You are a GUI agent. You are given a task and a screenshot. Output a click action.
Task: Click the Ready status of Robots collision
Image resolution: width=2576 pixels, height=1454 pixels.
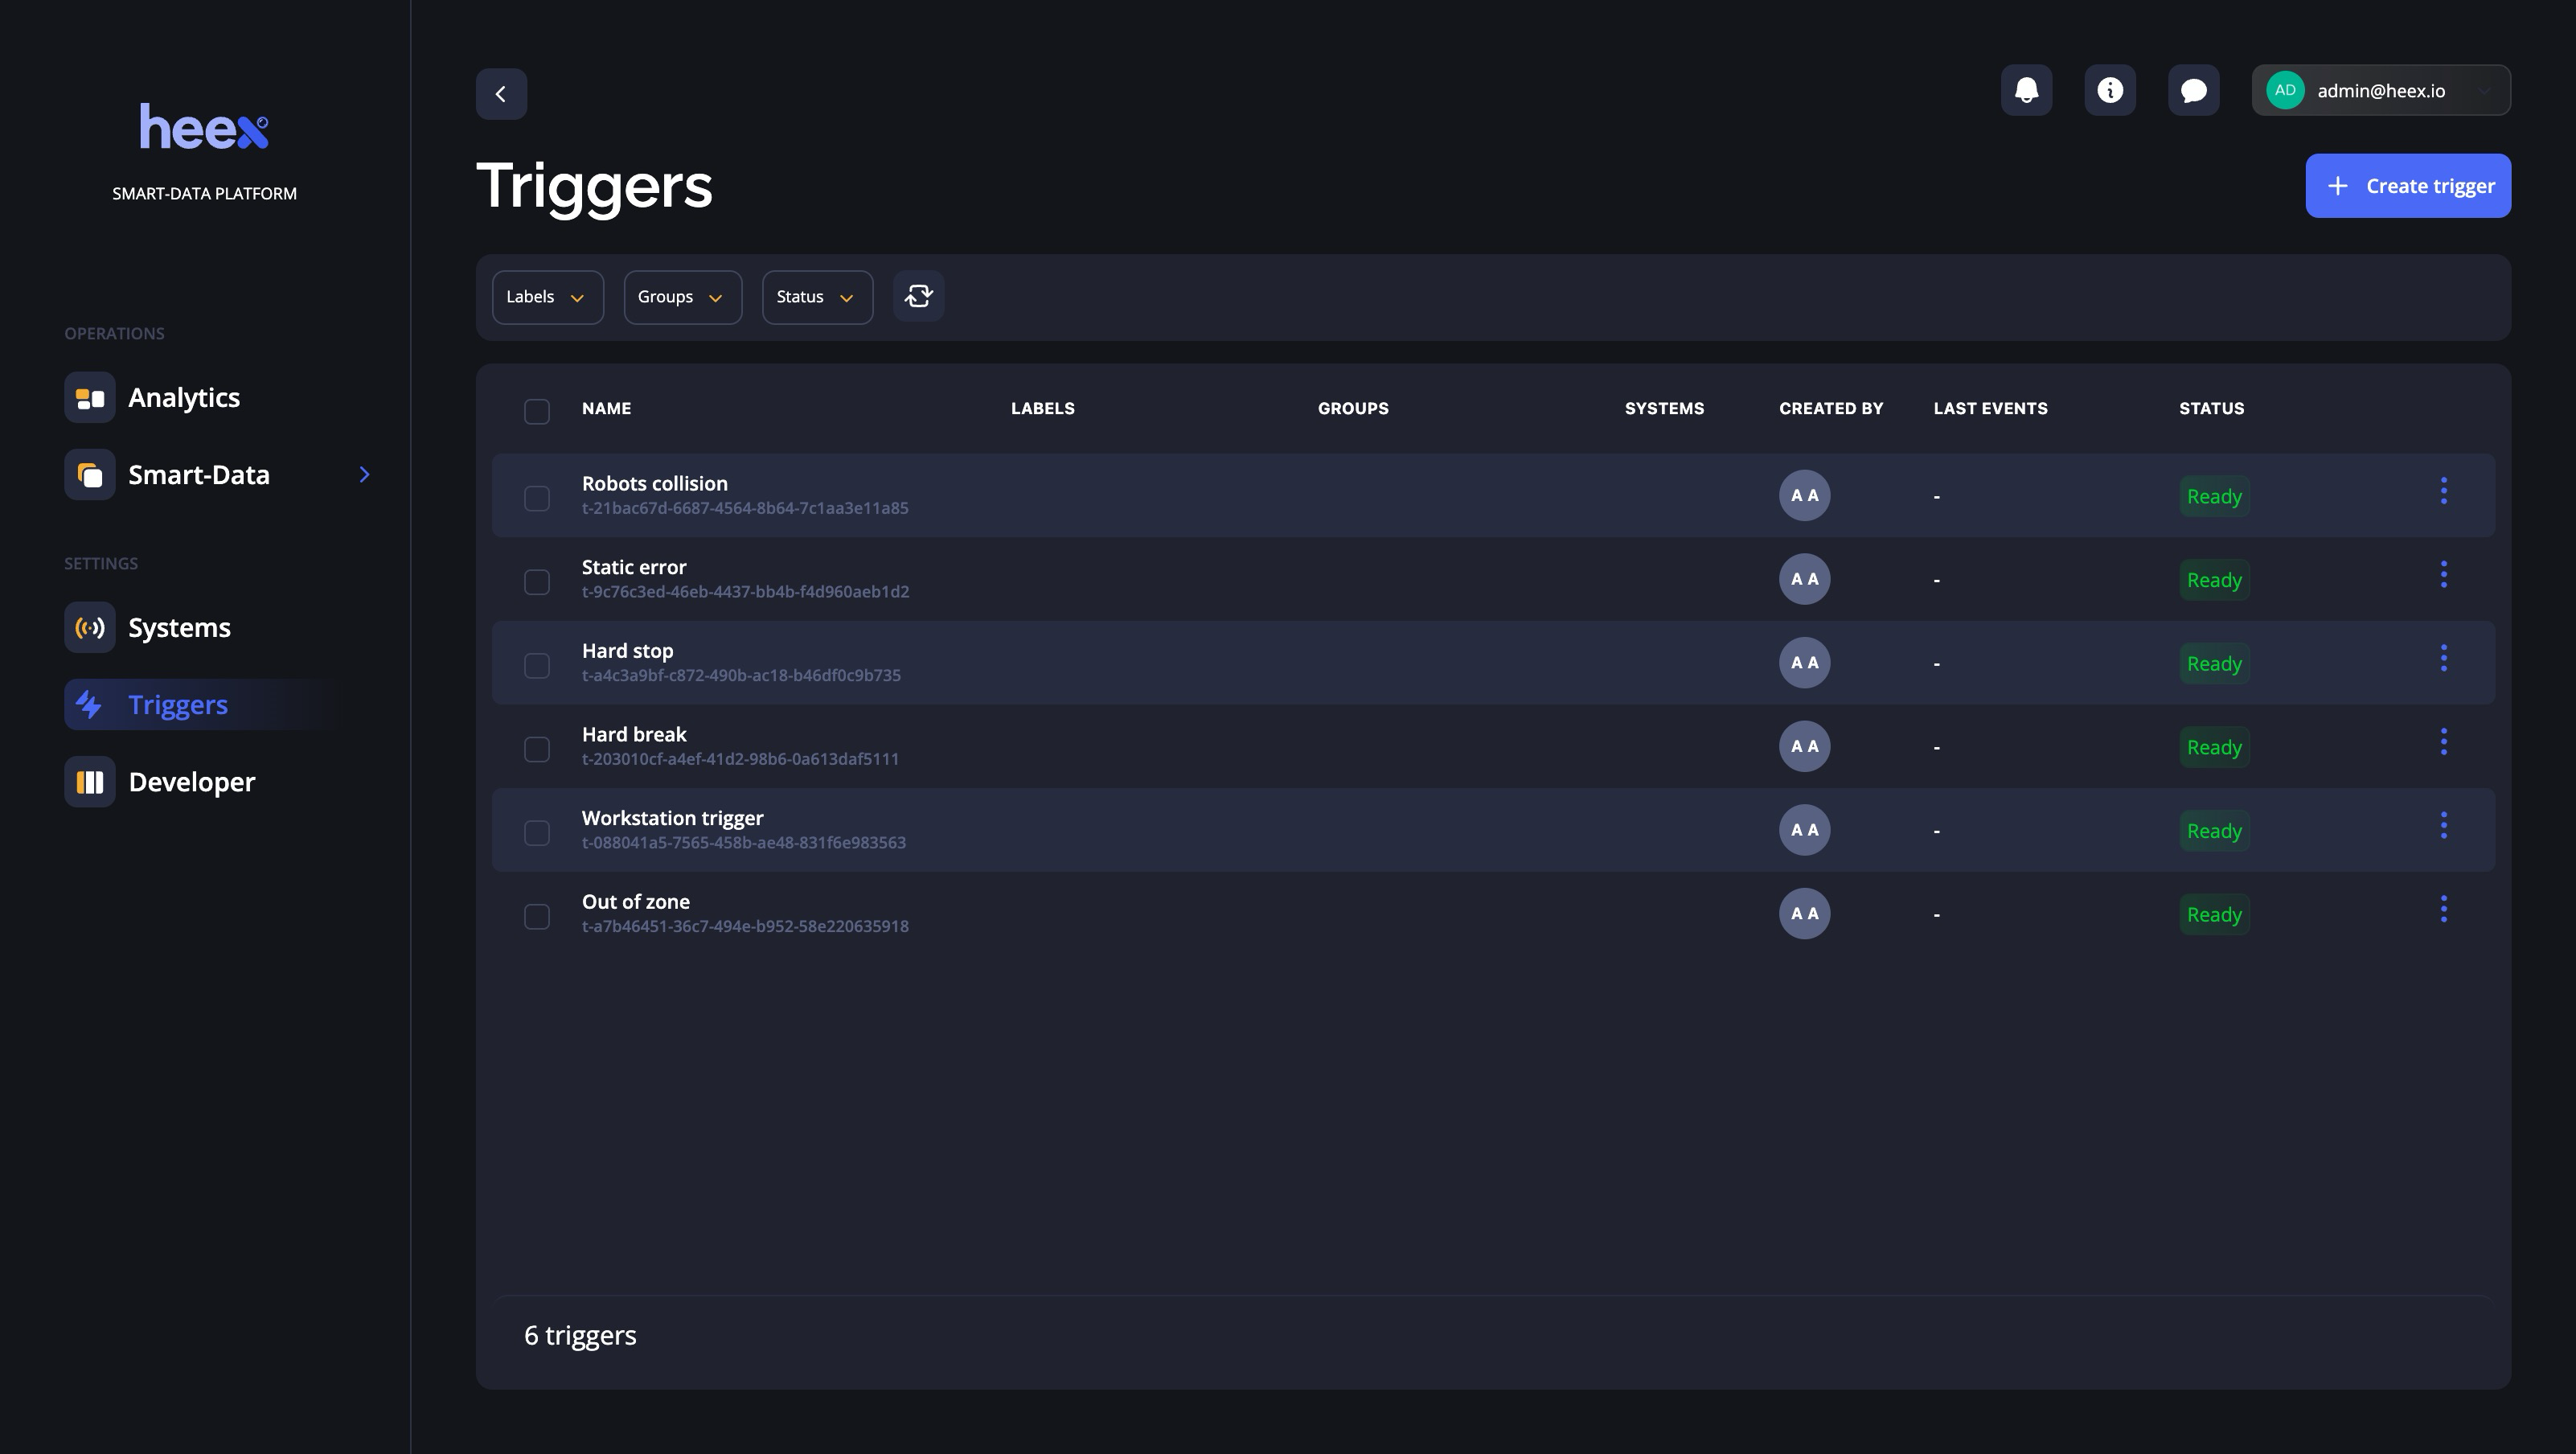tap(2214, 497)
